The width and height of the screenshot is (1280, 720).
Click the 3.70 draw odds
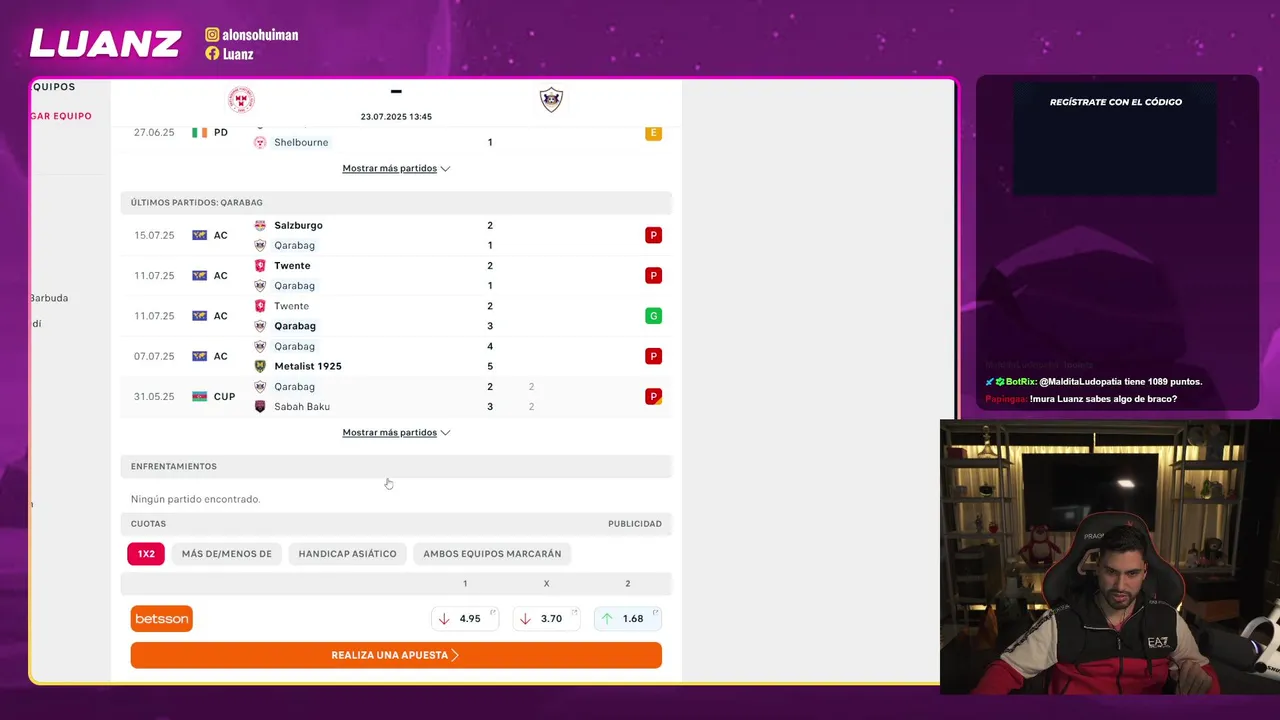click(x=546, y=619)
